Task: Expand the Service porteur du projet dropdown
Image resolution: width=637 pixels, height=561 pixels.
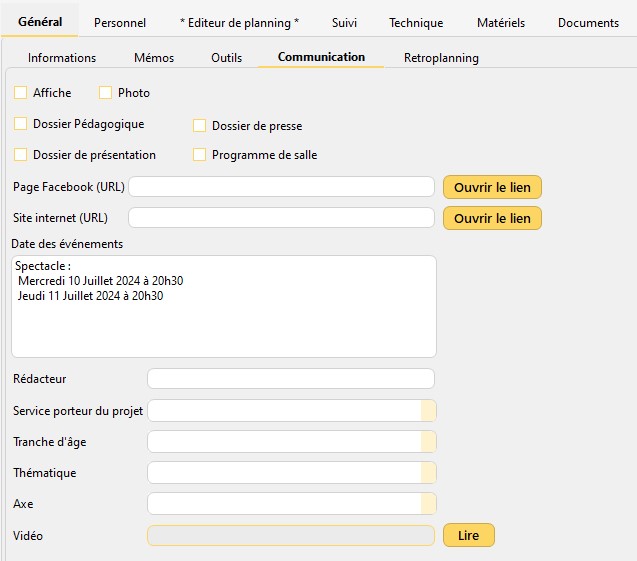Action: point(428,411)
